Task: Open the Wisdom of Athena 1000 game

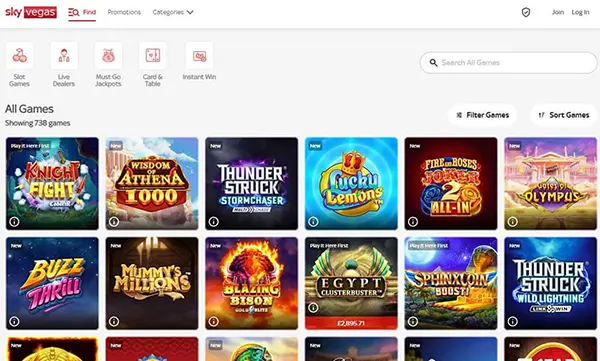Action: (152, 184)
